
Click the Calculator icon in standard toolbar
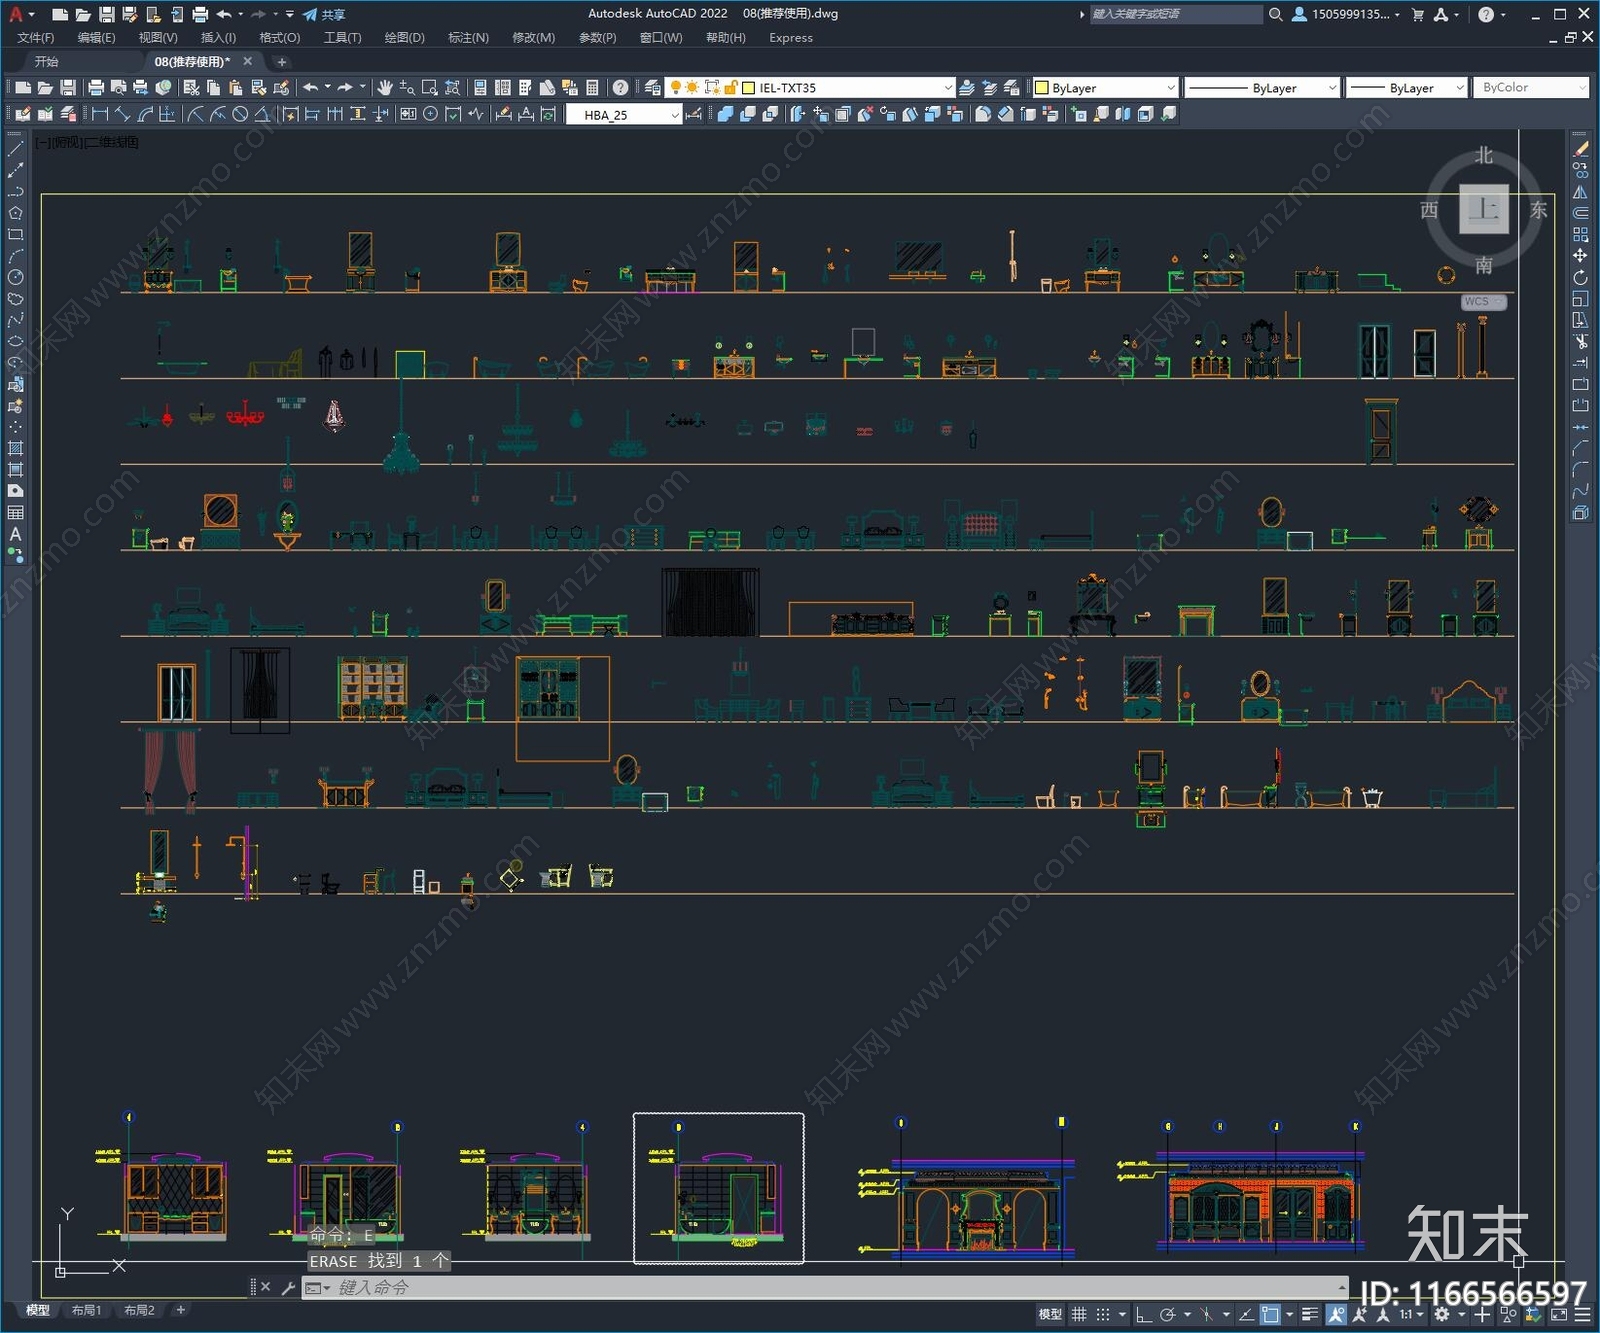[x=592, y=88]
